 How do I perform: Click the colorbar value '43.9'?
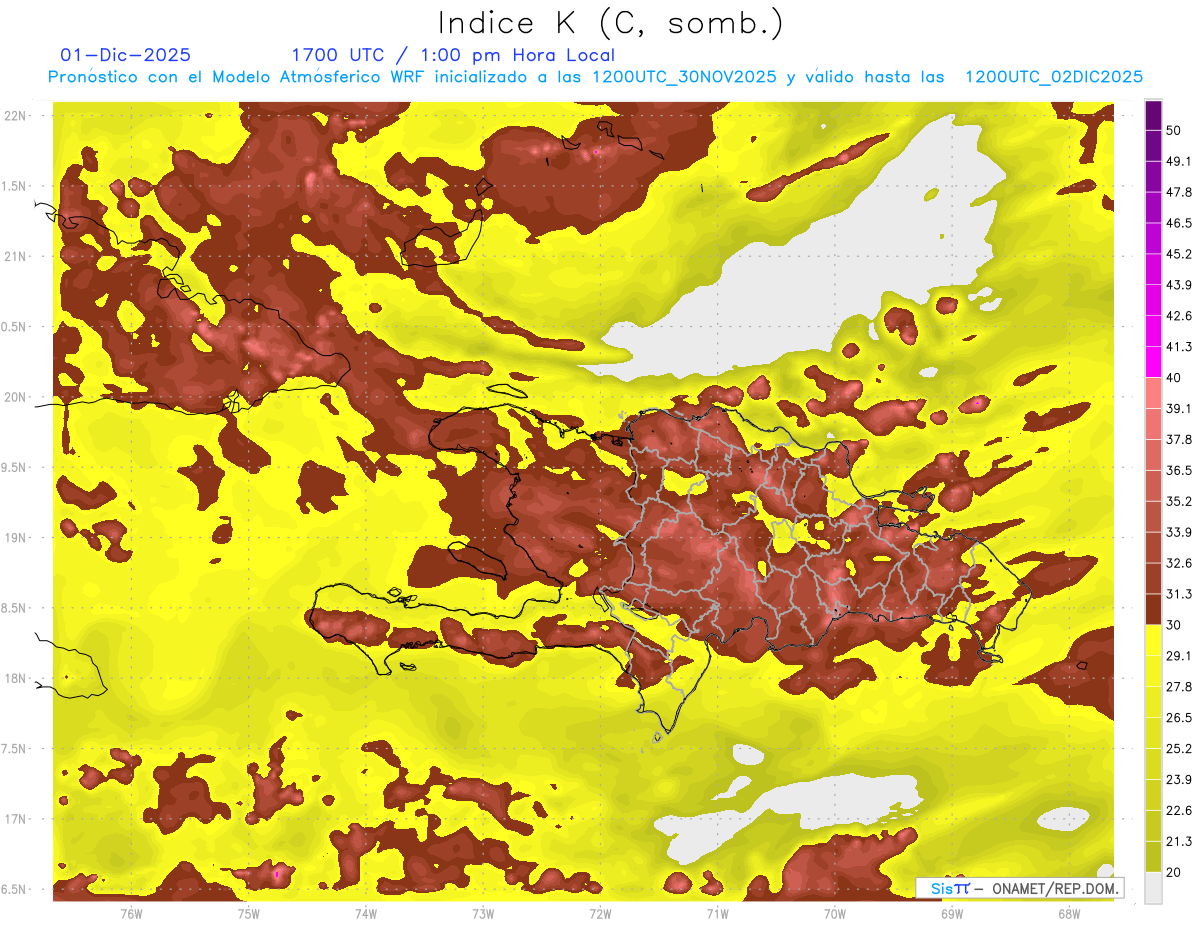tap(1178, 285)
